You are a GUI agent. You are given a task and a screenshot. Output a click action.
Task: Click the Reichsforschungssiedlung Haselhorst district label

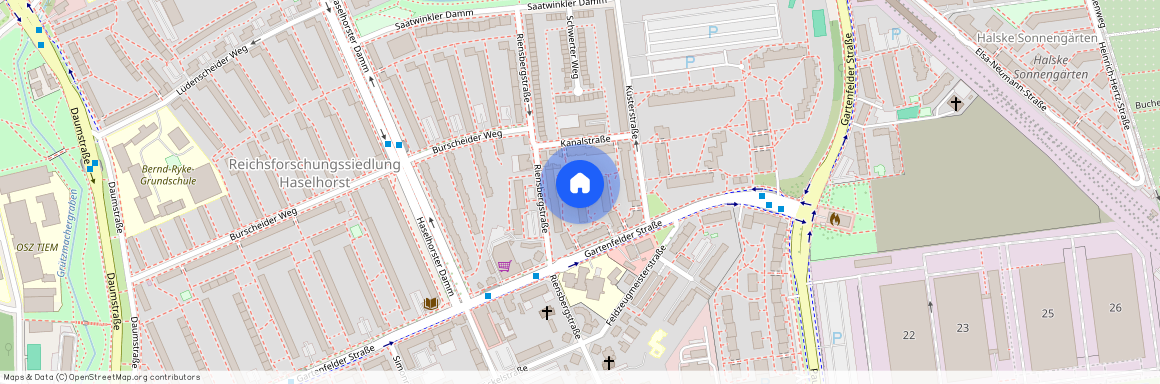pos(314,172)
